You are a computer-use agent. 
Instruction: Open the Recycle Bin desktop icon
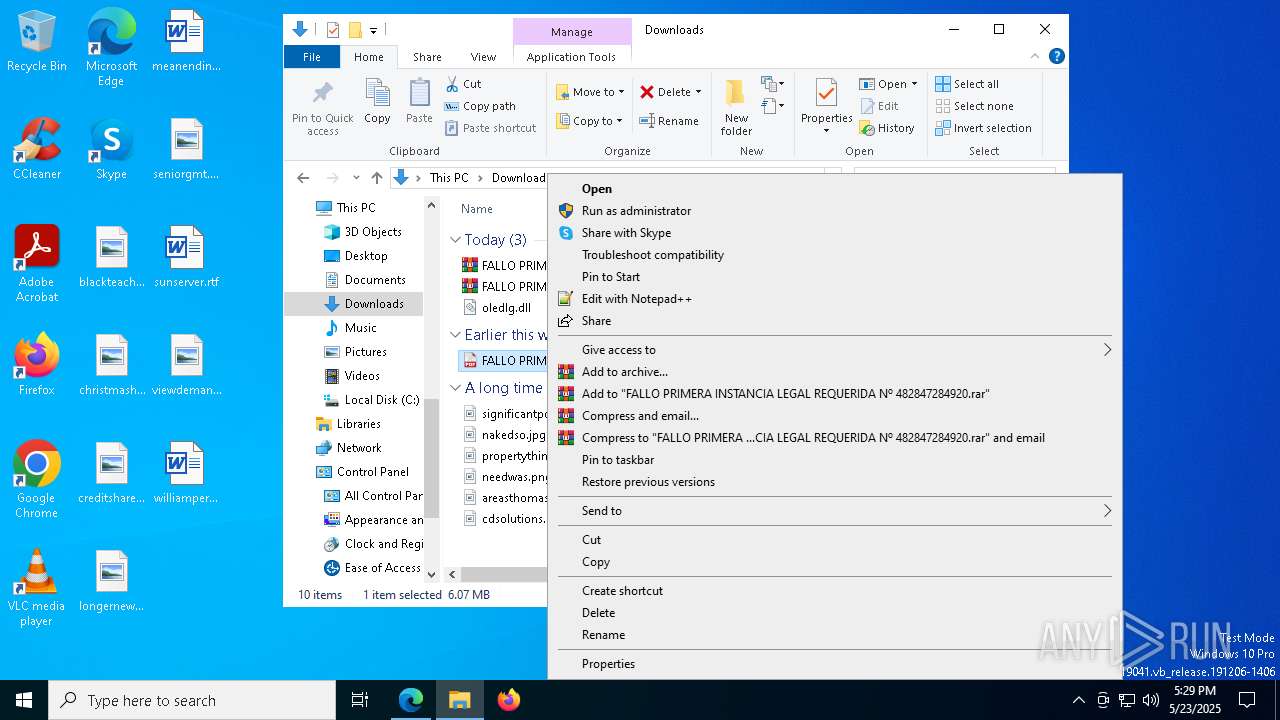tap(37, 43)
